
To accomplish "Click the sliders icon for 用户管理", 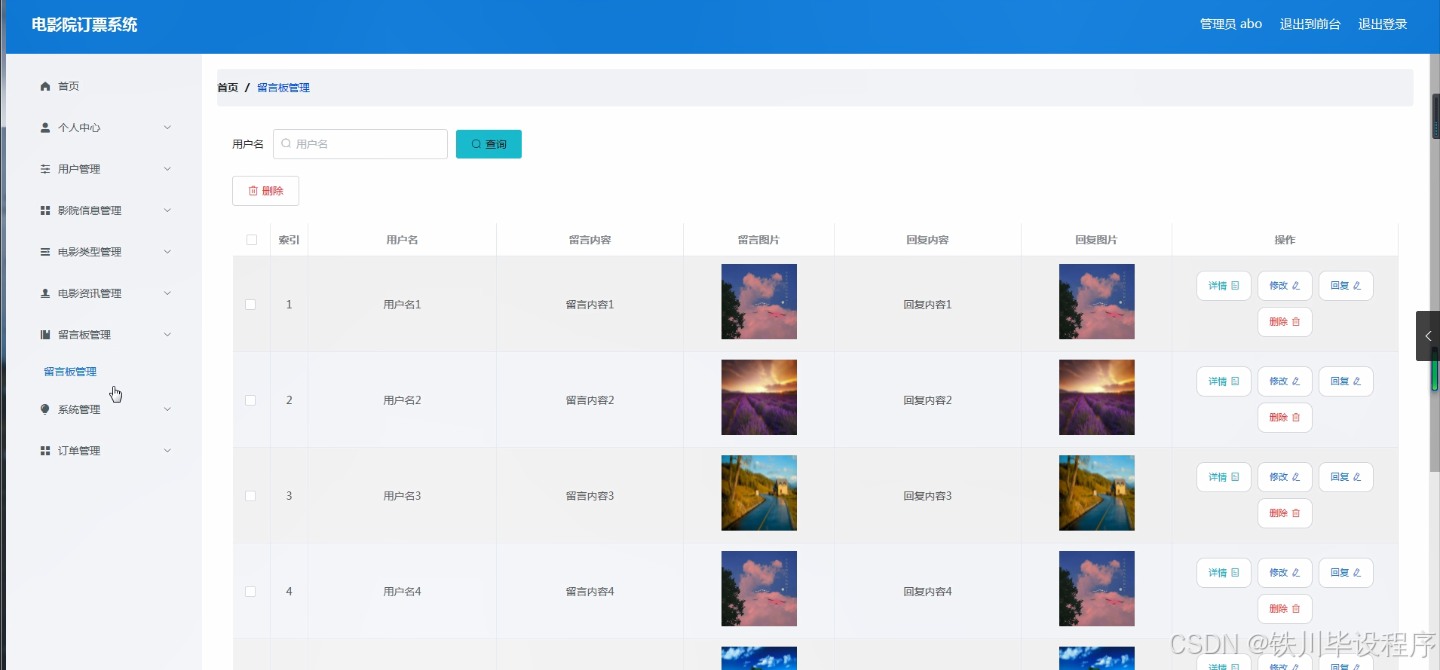I will [45, 169].
